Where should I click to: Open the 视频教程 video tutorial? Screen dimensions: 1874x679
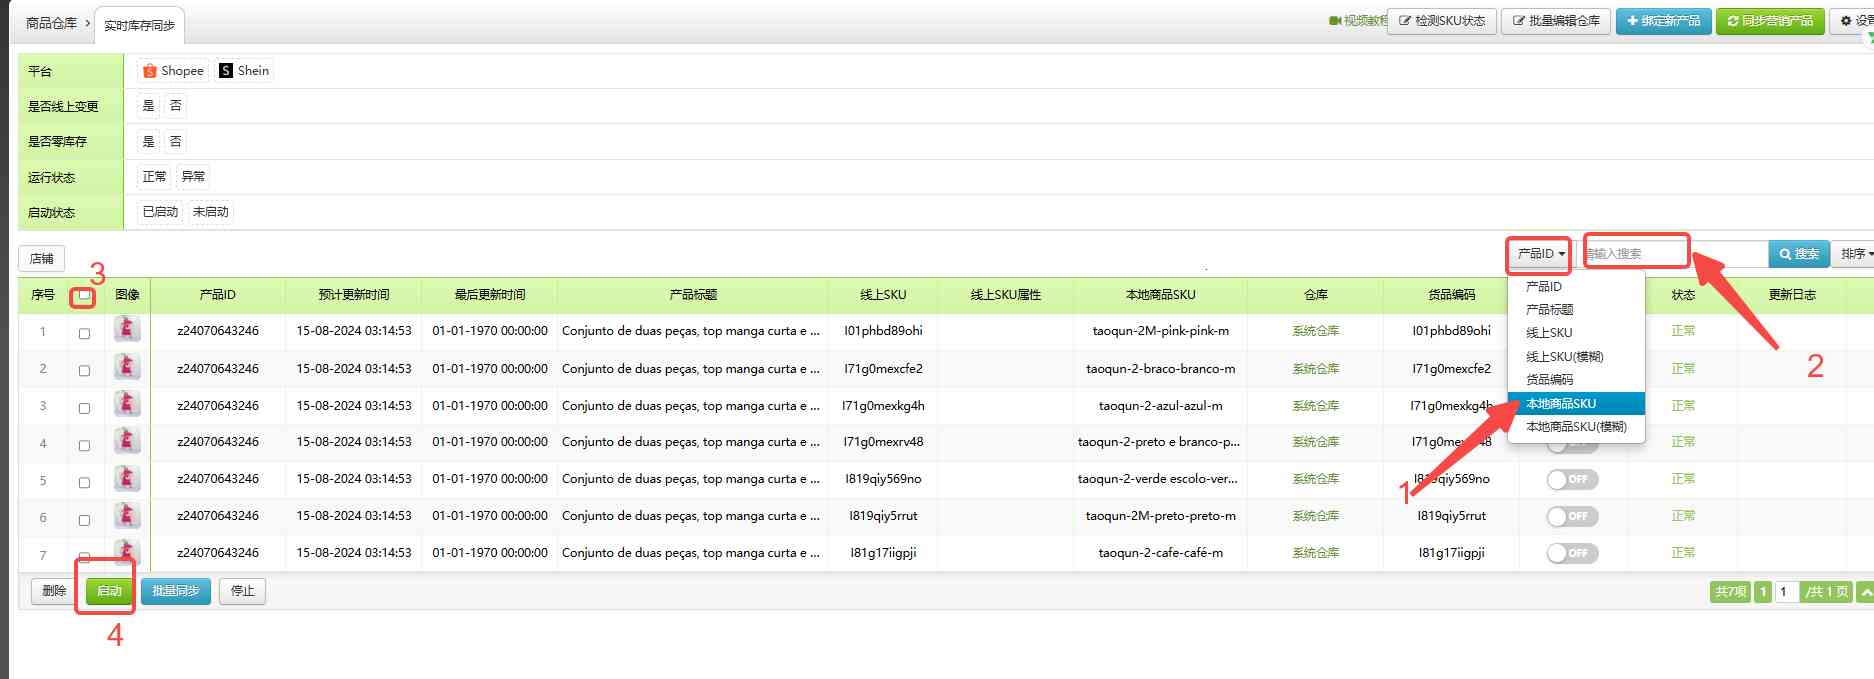(1358, 21)
